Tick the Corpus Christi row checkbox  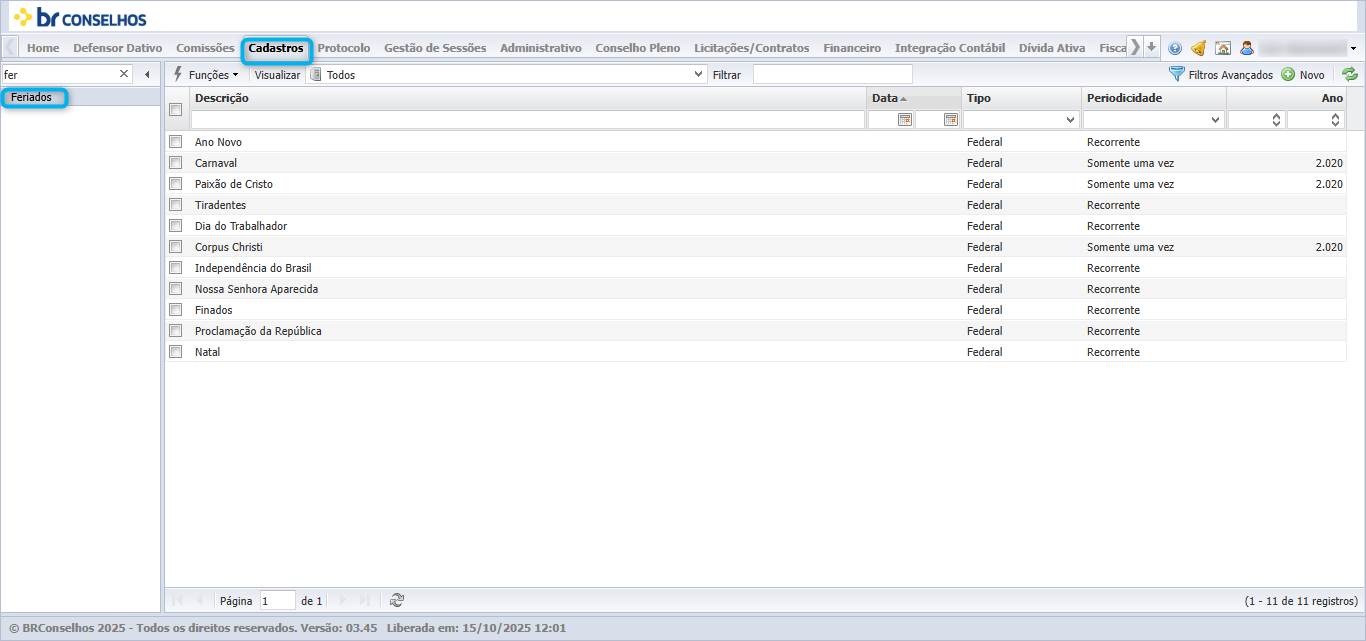click(176, 247)
